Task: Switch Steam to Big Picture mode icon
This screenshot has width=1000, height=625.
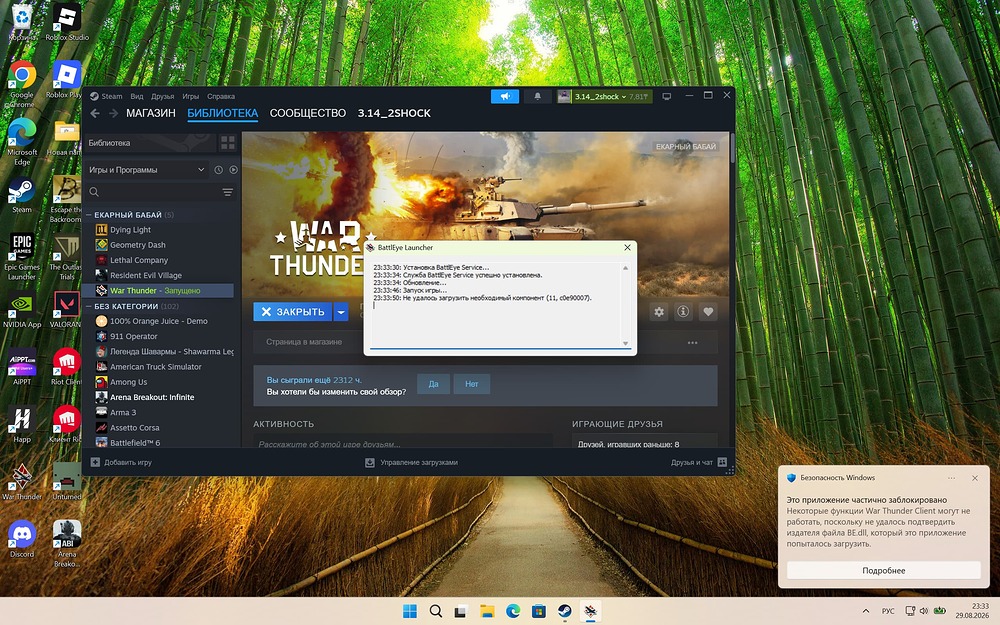Action: click(666, 96)
